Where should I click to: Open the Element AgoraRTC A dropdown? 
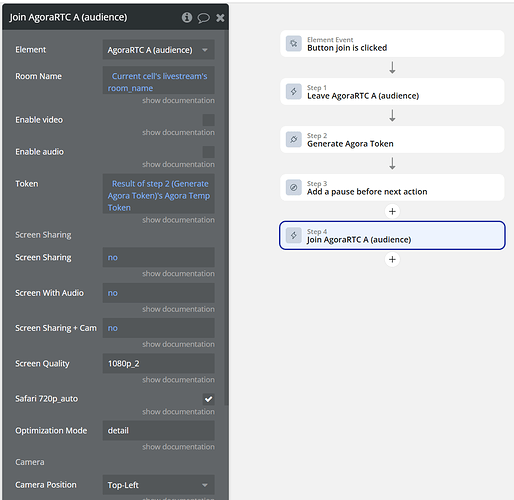tap(159, 50)
